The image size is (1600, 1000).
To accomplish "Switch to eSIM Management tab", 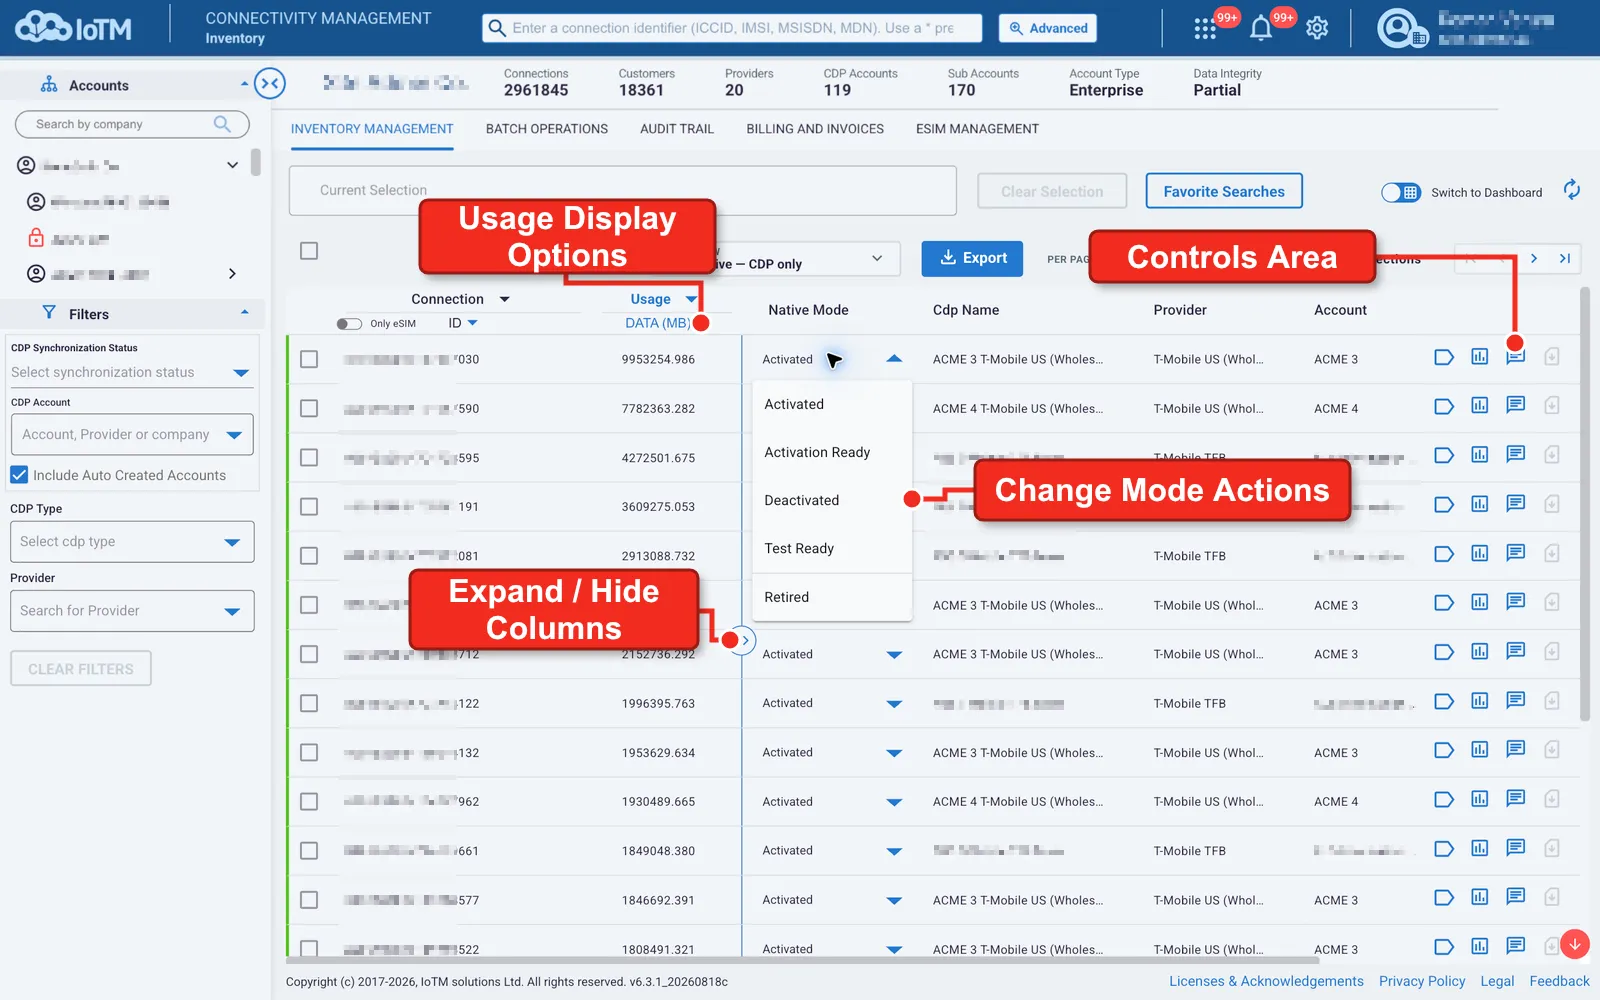I will point(977,129).
